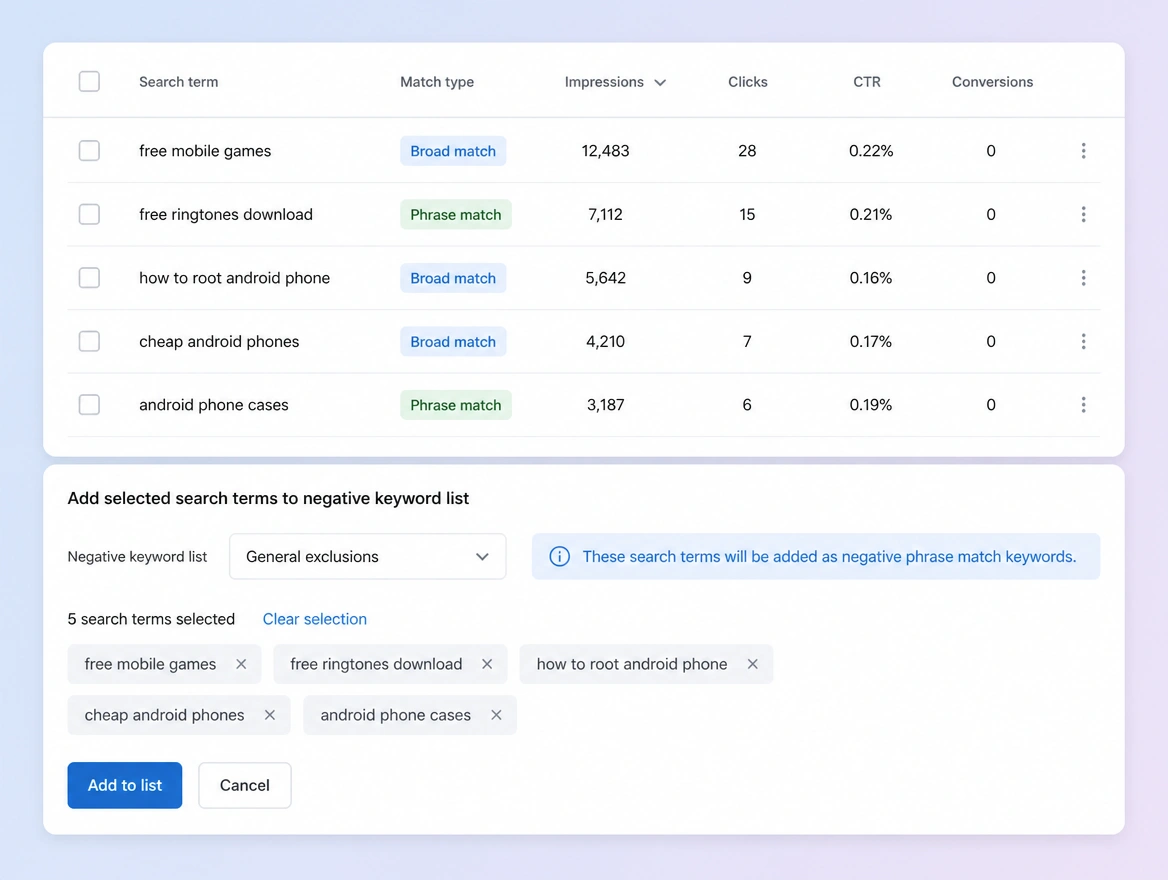Click the 5 search terms selected label
Viewport: 1168px width, 880px height.
tap(151, 619)
